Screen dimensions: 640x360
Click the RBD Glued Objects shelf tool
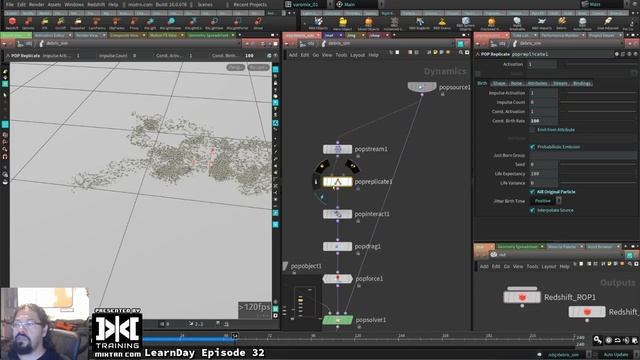pyautogui.click(x=368, y=23)
